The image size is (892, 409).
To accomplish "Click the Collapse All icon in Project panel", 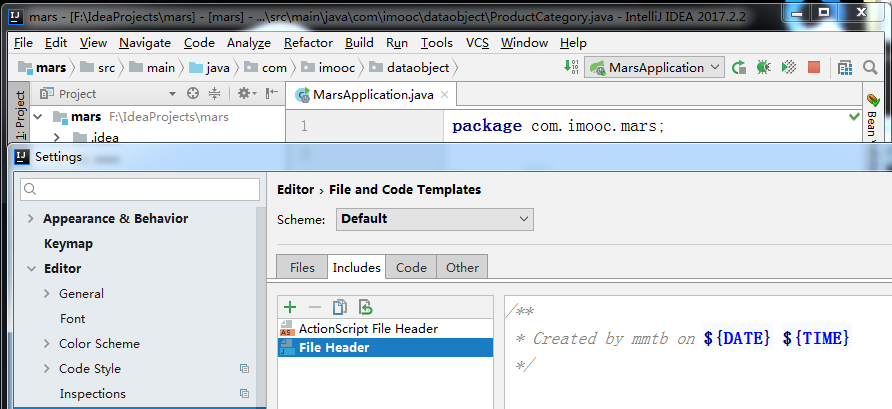I will point(214,93).
